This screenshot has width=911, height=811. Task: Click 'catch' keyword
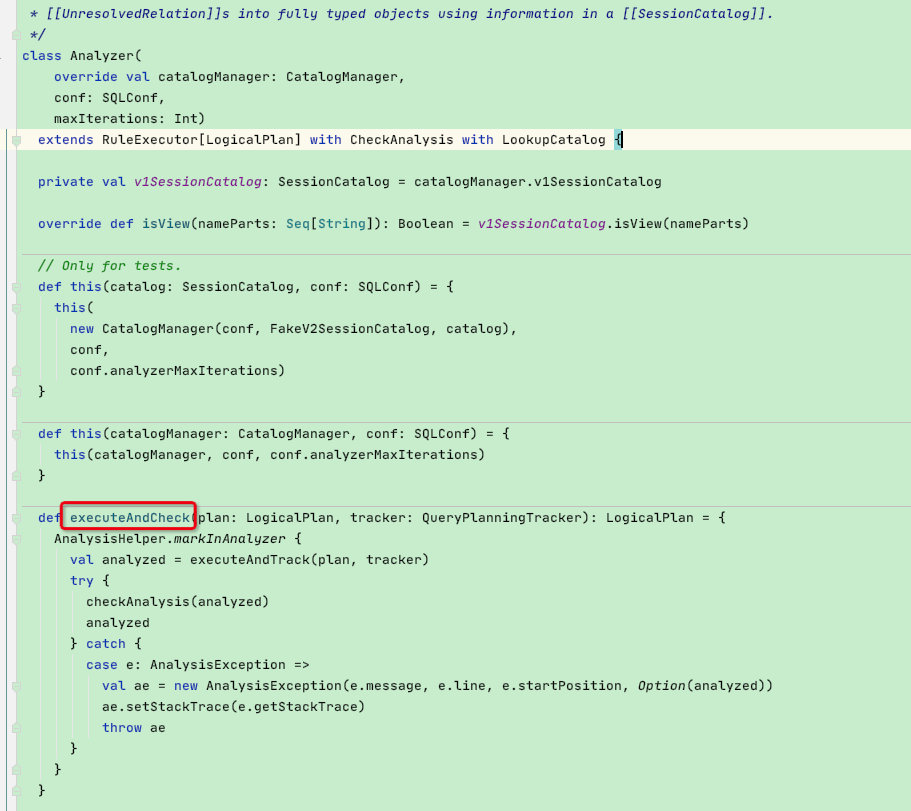coord(106,644)
